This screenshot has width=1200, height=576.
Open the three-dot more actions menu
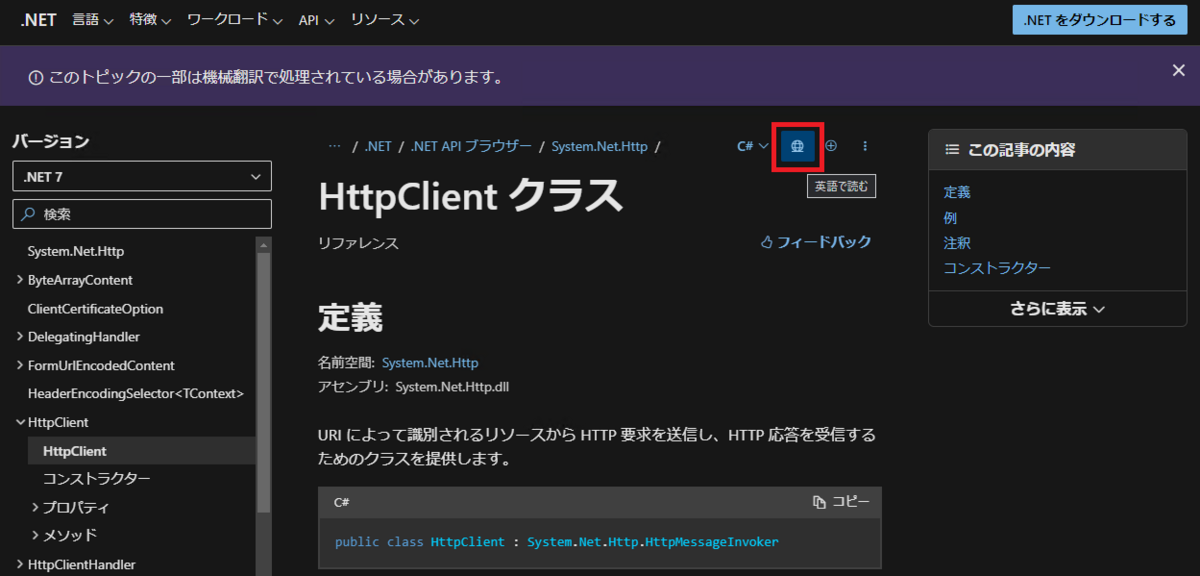[865, 146]
